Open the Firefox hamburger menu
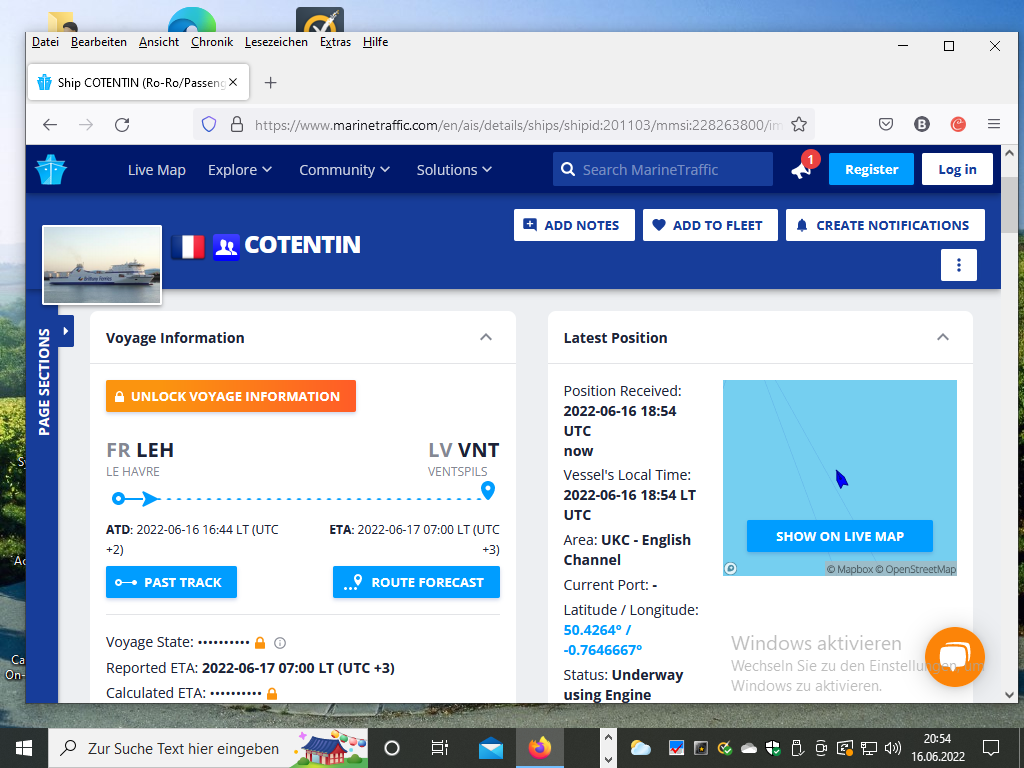Screen dimensions: 1024x768 [x=994, y=124]
